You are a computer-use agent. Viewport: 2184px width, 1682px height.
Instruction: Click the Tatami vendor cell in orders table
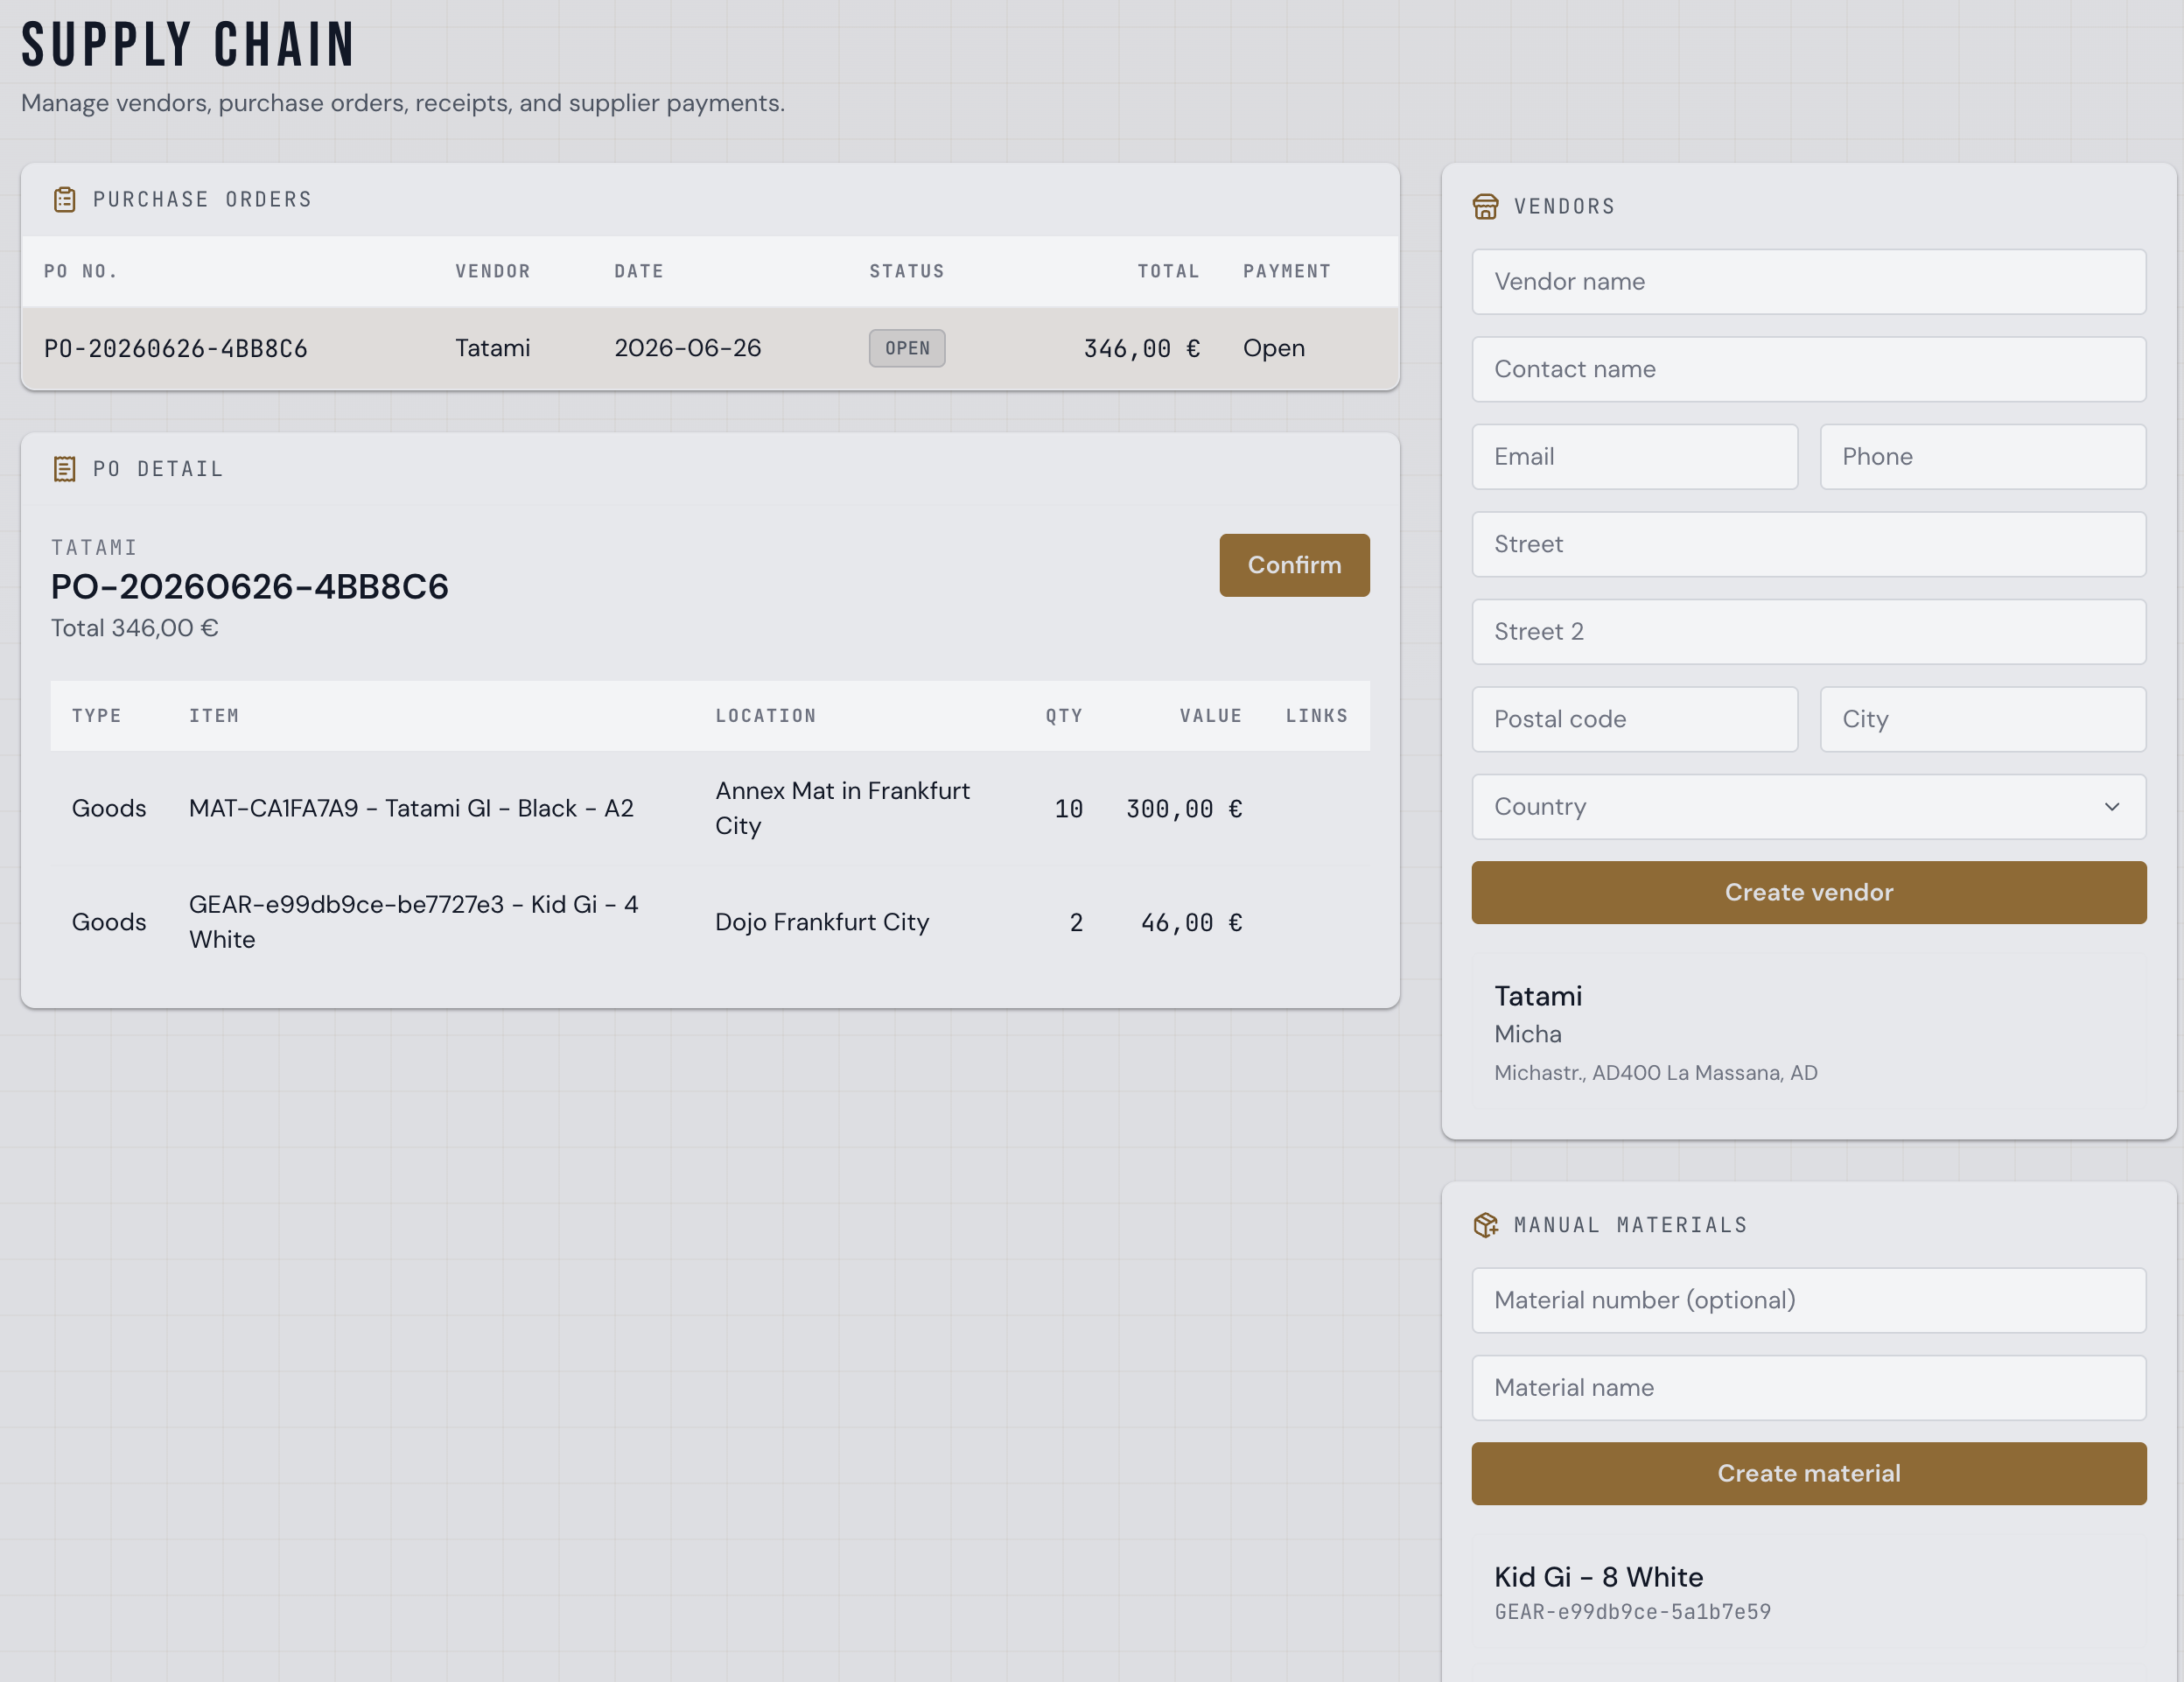493,348
